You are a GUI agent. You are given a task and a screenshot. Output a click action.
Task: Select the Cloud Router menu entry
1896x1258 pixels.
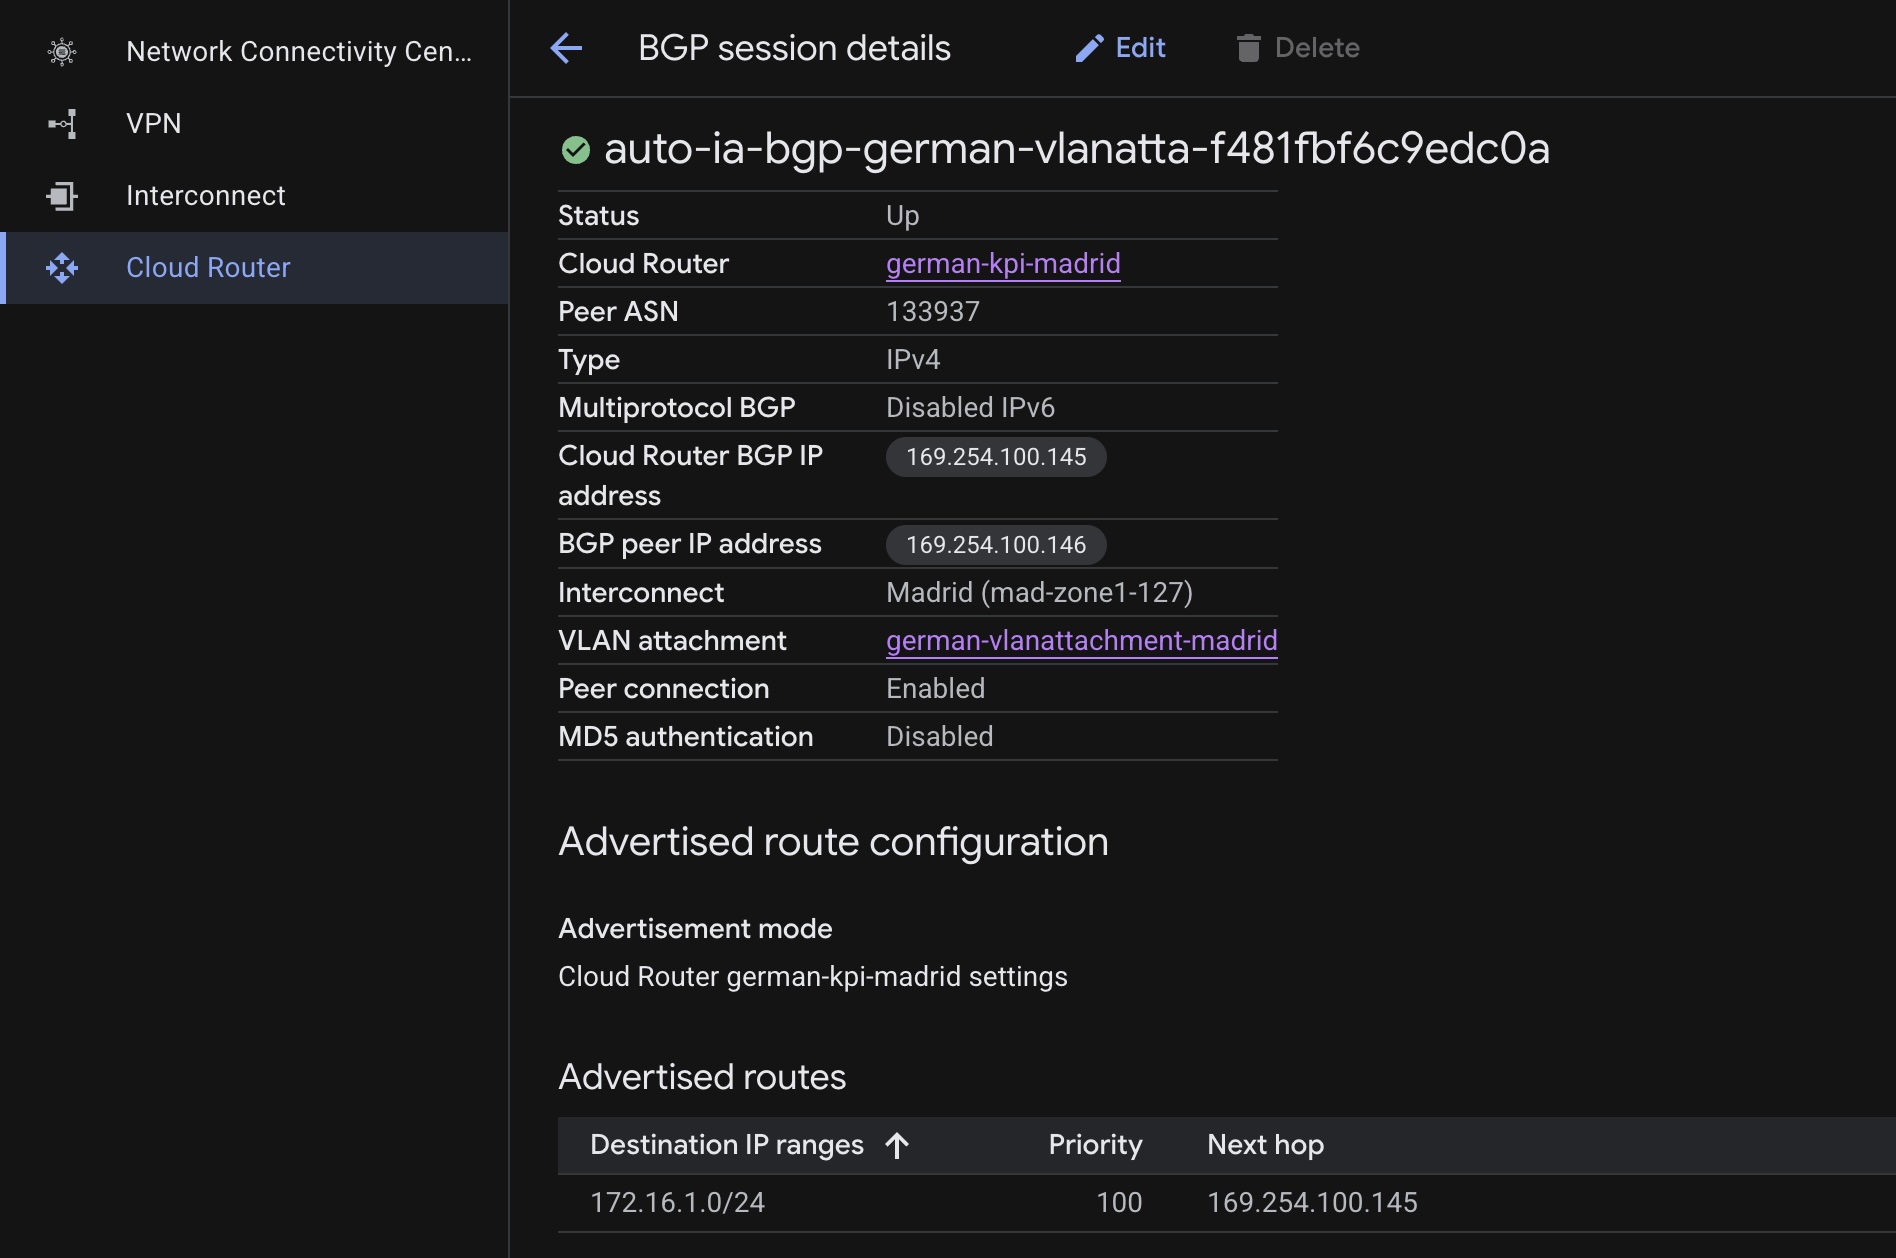(x=207, y=267)
